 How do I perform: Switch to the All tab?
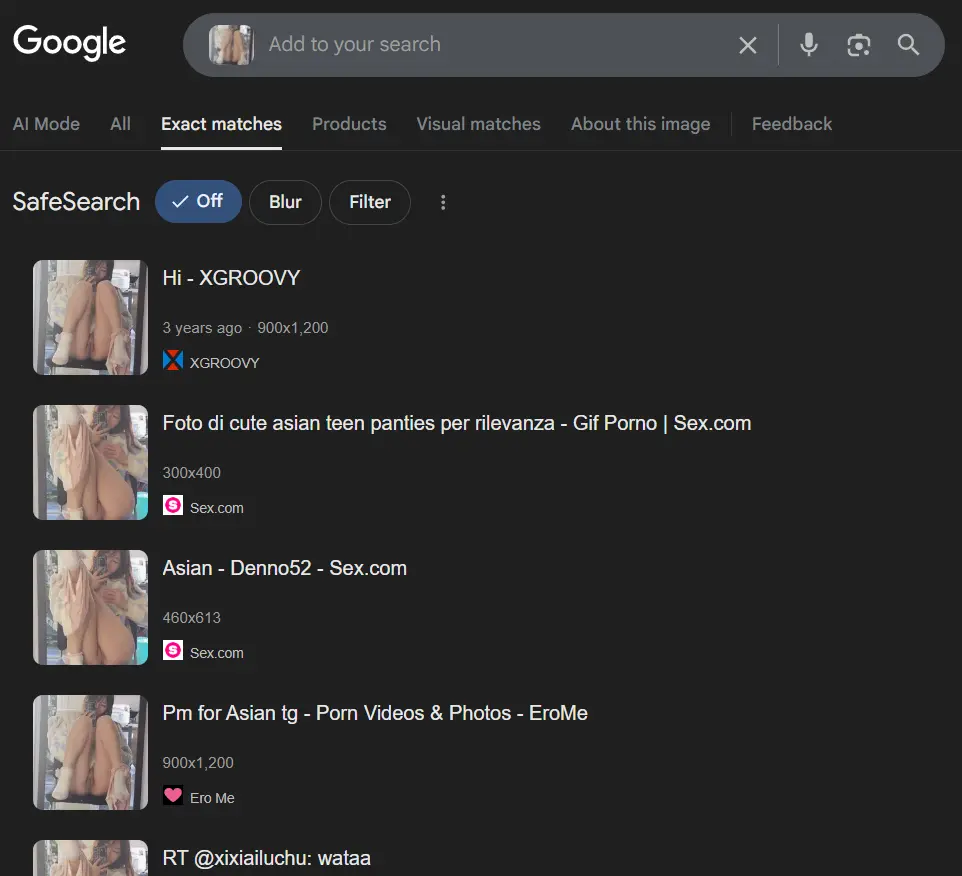coord(120,124)
